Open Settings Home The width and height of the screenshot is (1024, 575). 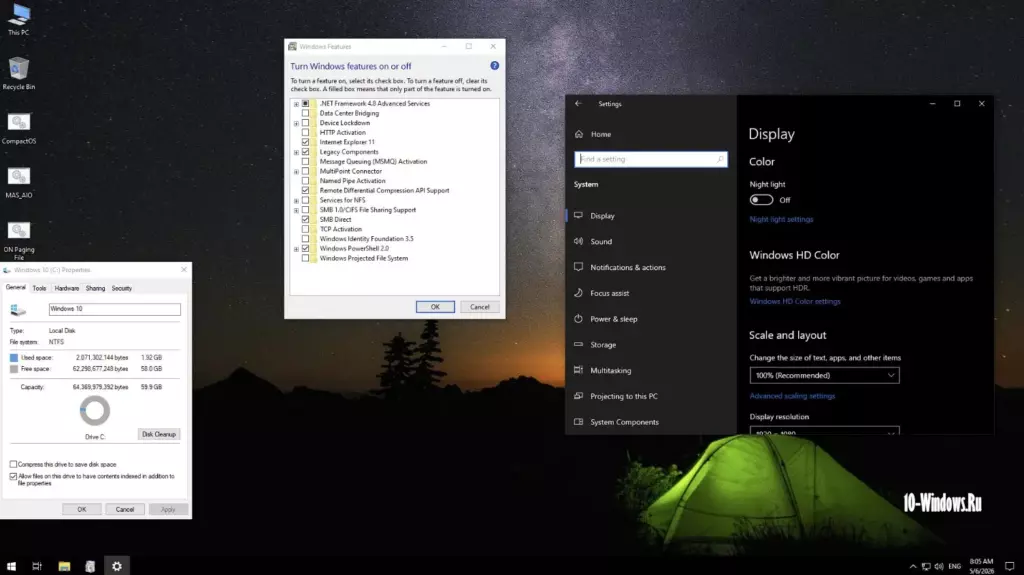click(x=600, y=134)
